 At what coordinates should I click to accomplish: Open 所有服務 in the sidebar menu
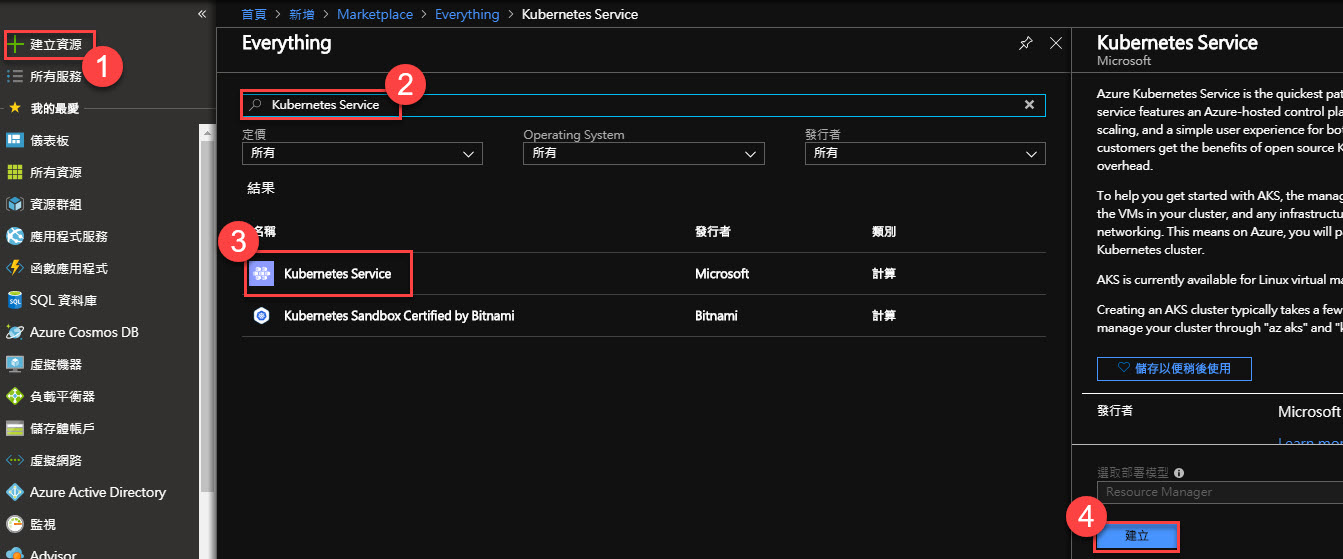tap(56, 76)
